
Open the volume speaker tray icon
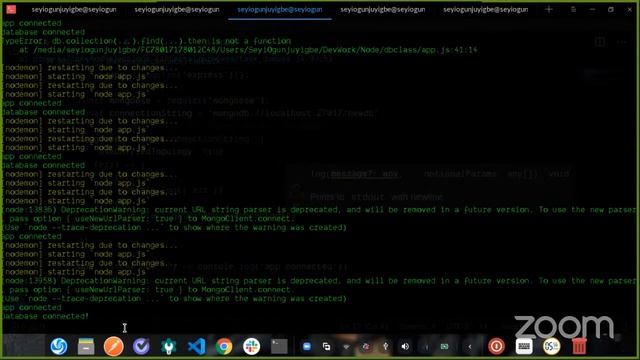[405, 346]
